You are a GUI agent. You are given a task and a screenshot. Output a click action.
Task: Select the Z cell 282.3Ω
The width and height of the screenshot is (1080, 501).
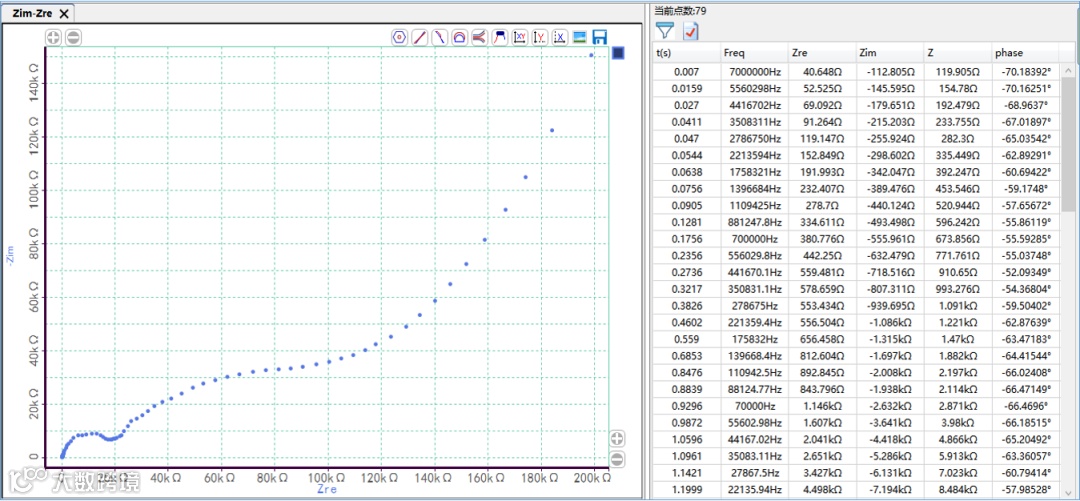point(956,140)
